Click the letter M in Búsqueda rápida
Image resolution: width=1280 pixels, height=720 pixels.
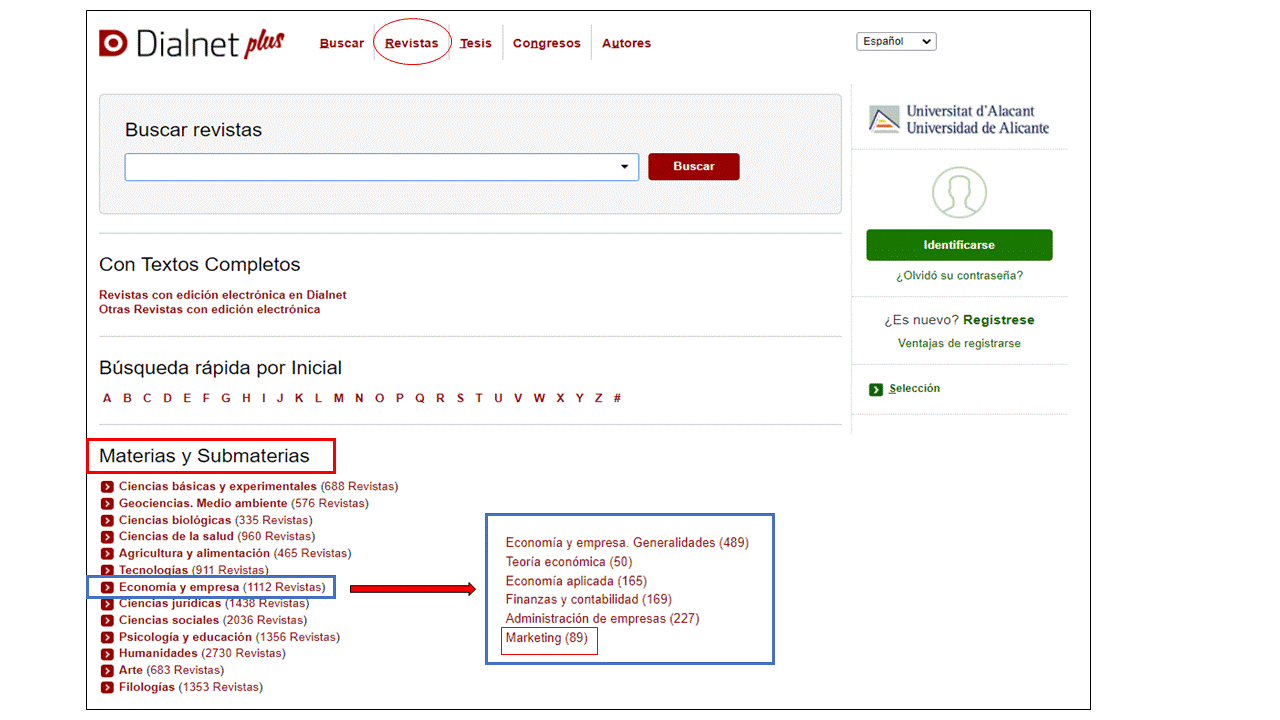pyautogui.click(x=338, y=398)
